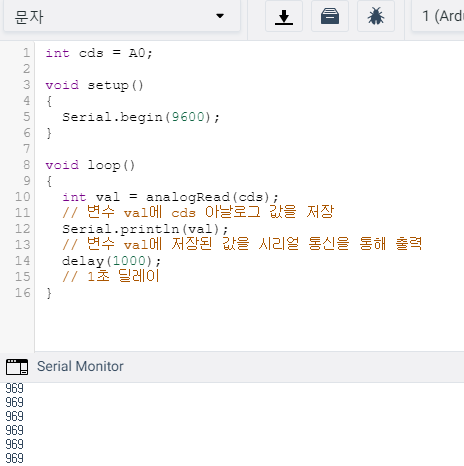
Task: Click 'int val = analogRead(cds);' line
Action: pyautogui.click(x=170, y=197)
